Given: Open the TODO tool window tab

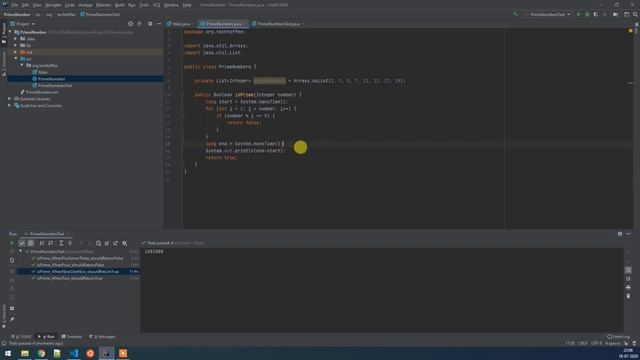Looking at the screenshot, I should point(21,337).
